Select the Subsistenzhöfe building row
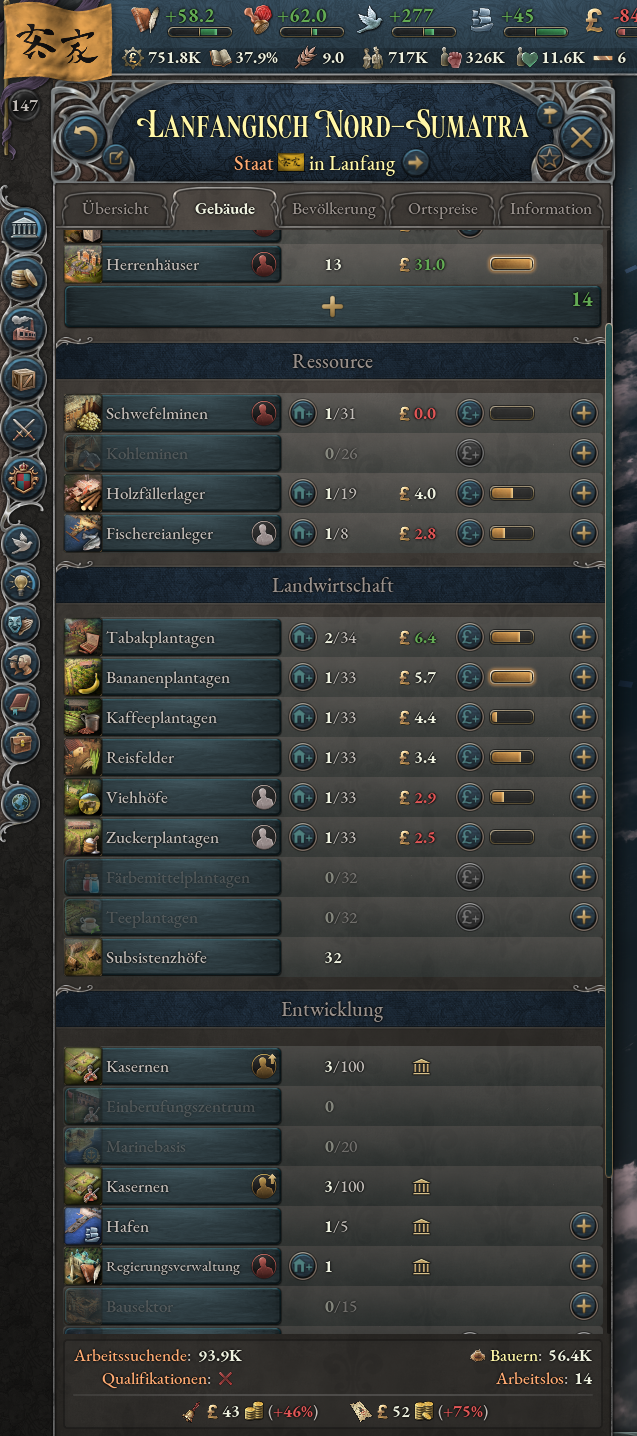 coord(334,957)
